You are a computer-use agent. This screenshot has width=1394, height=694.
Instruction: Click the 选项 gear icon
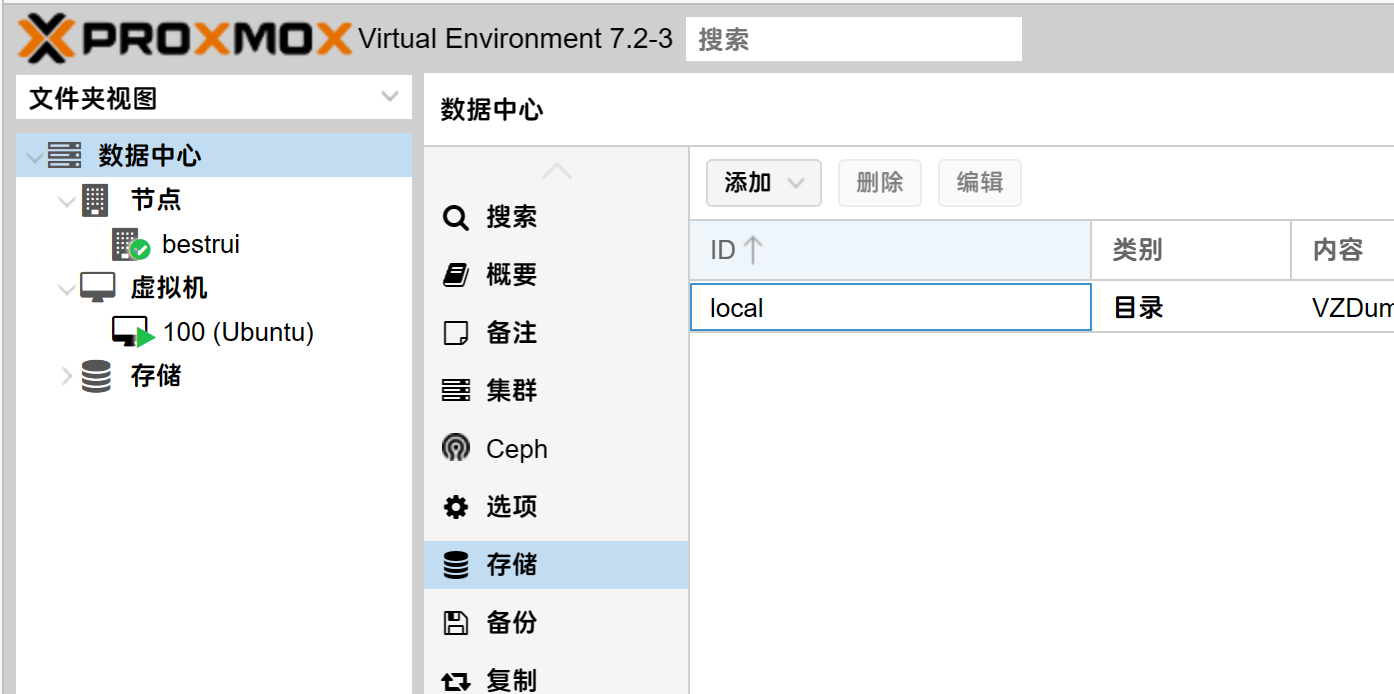456,507
